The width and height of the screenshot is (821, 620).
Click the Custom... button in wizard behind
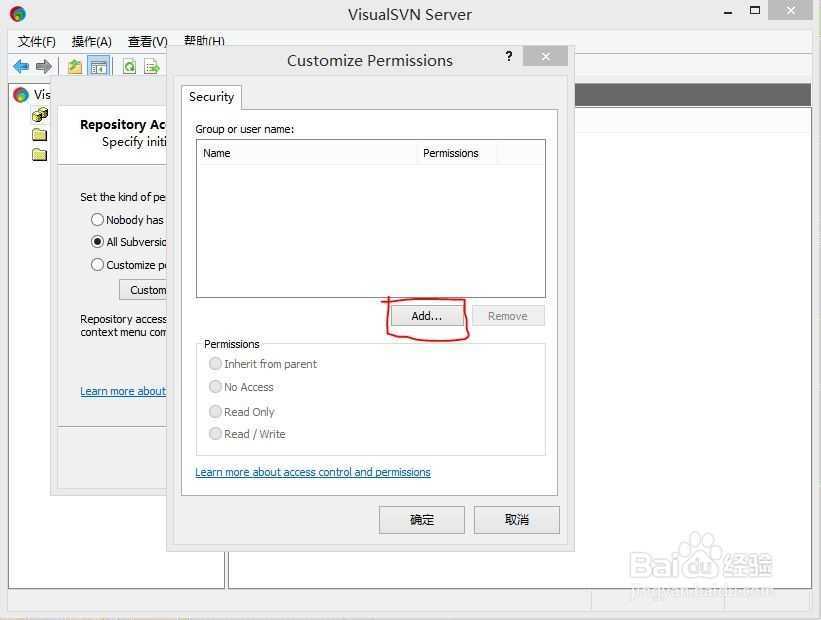coord(143,290)
